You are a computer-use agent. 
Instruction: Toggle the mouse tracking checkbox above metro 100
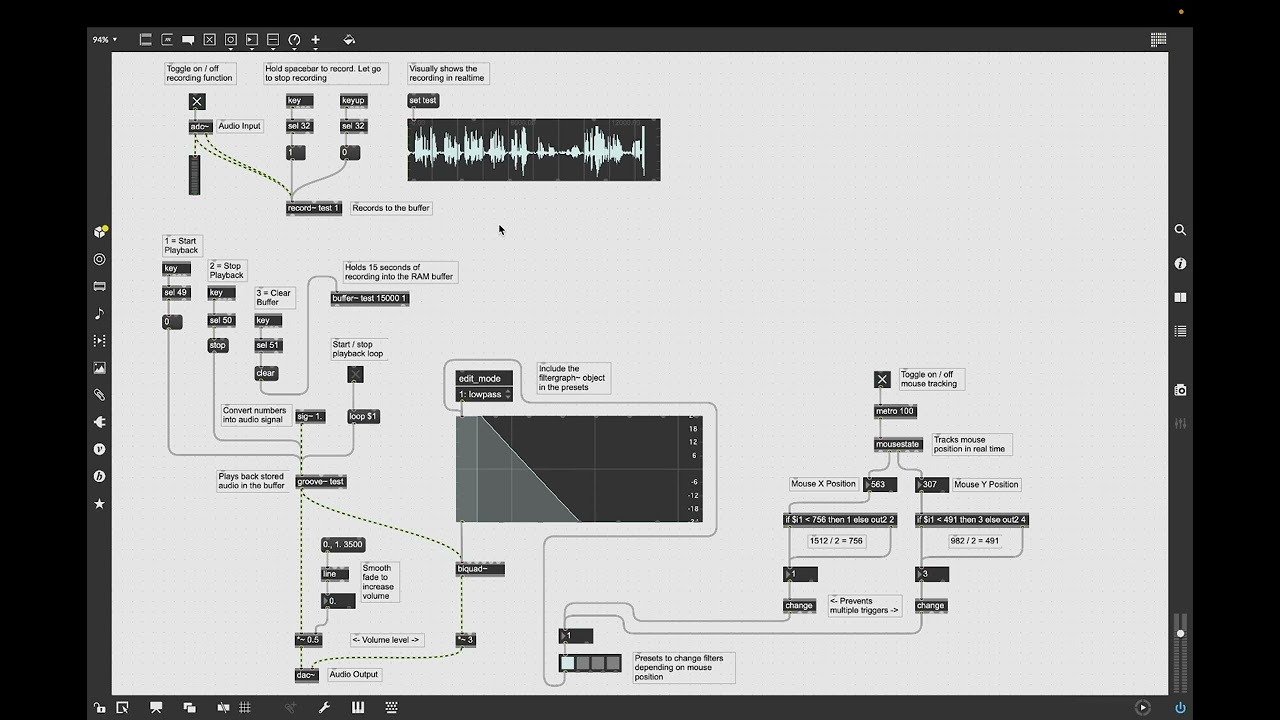pyautogui.click(x=881, y=379)
